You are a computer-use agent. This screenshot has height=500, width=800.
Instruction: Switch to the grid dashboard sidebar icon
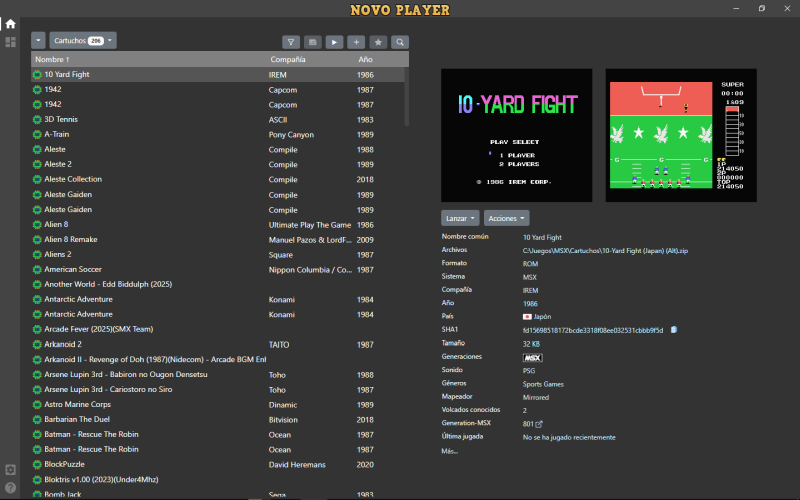click(x=10, y=42)
